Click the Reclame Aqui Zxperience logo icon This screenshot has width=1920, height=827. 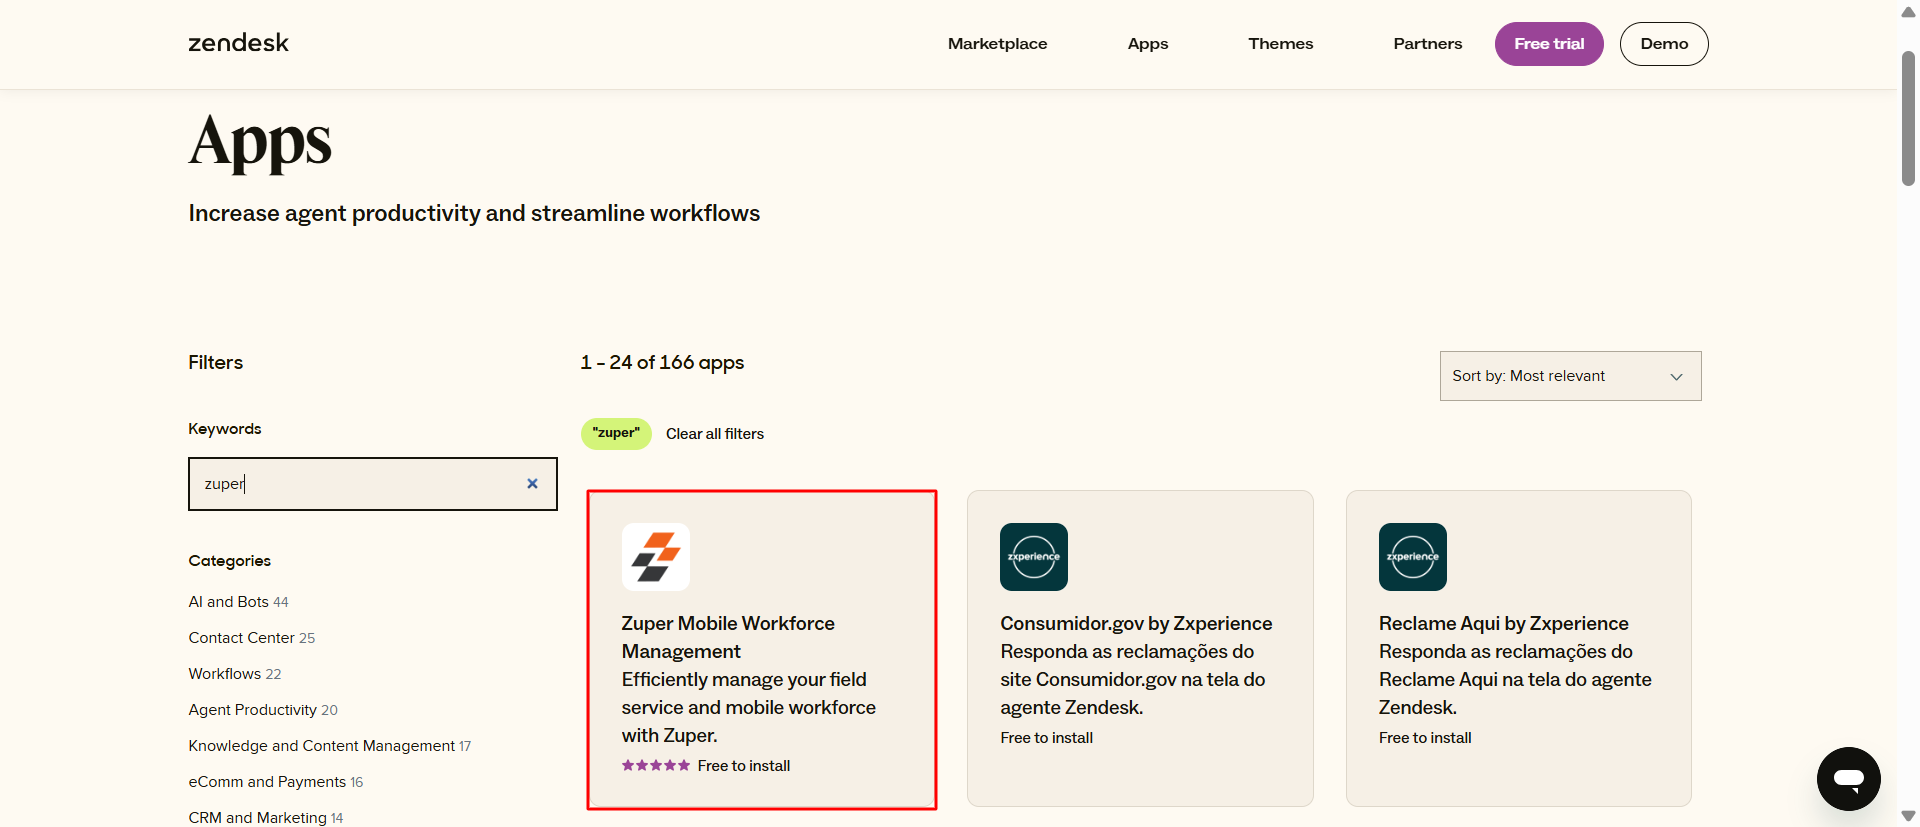coord(1413,557)
